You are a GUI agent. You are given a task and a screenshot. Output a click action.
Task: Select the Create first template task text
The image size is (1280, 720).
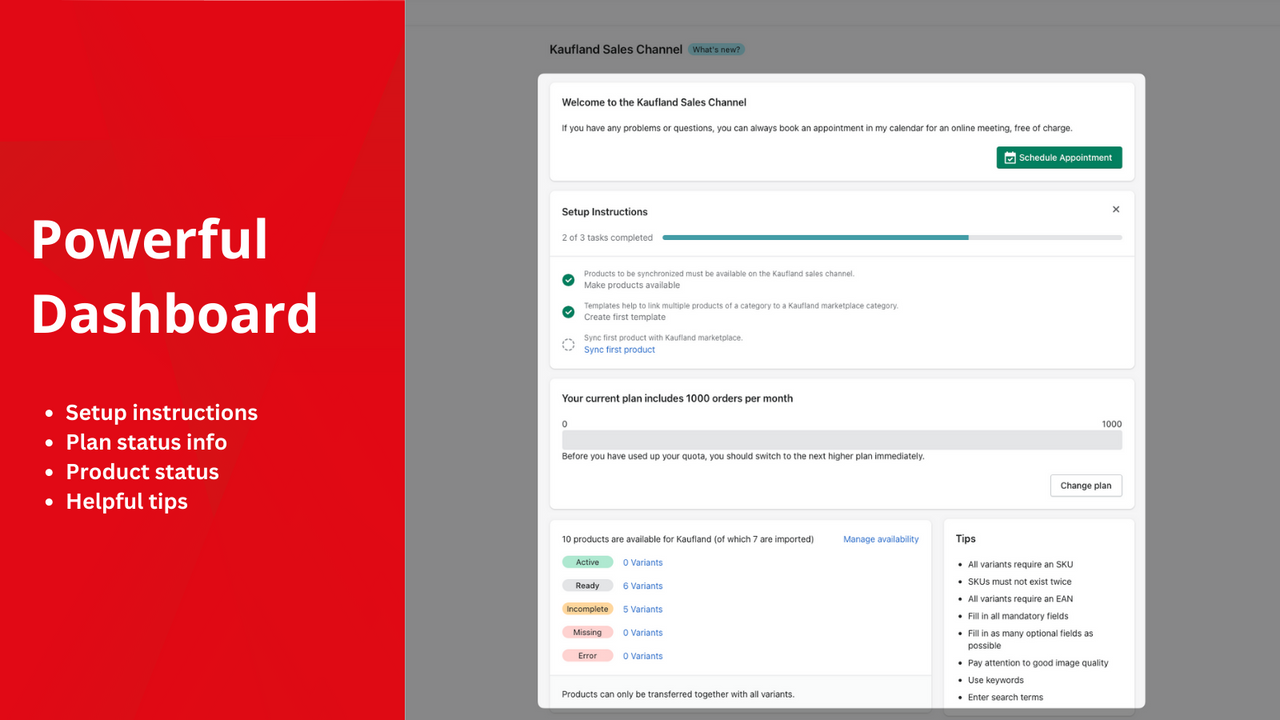[624, 318]
